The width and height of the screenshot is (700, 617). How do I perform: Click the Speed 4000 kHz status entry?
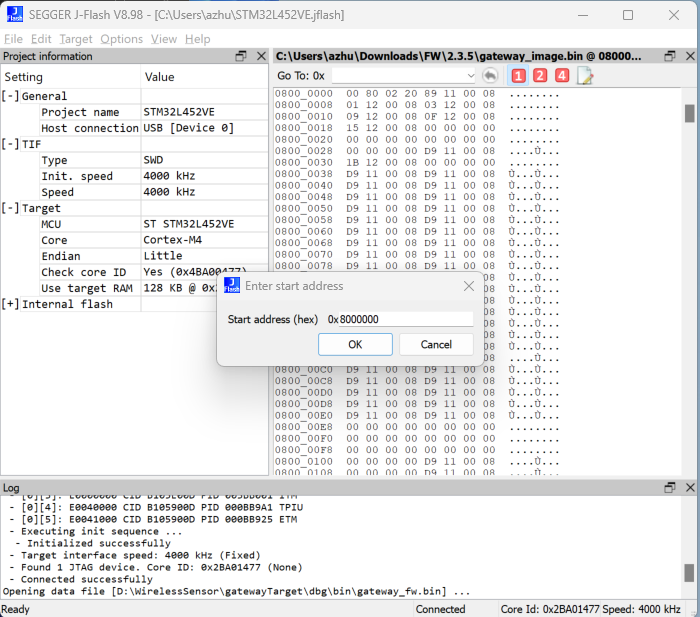coord(642,609)
